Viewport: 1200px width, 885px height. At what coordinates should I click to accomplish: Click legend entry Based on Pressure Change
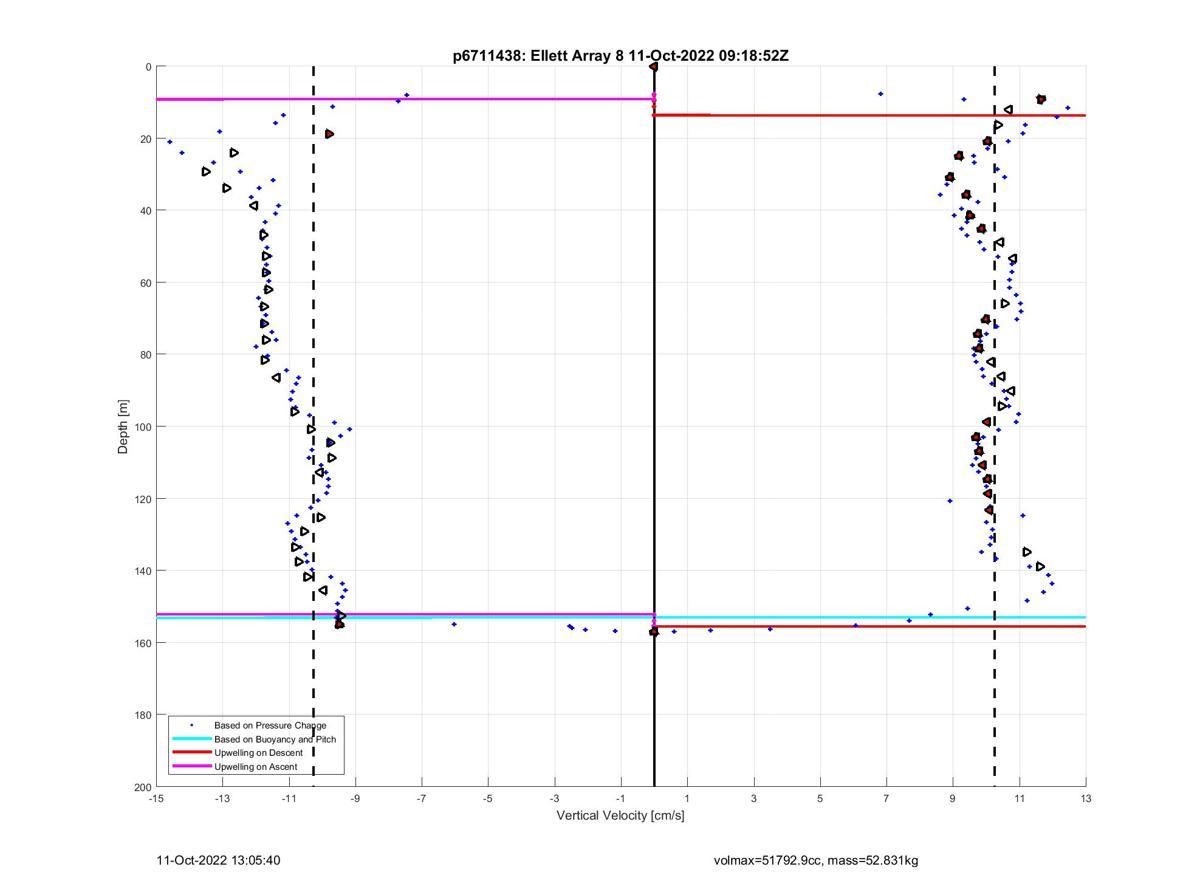270,725
